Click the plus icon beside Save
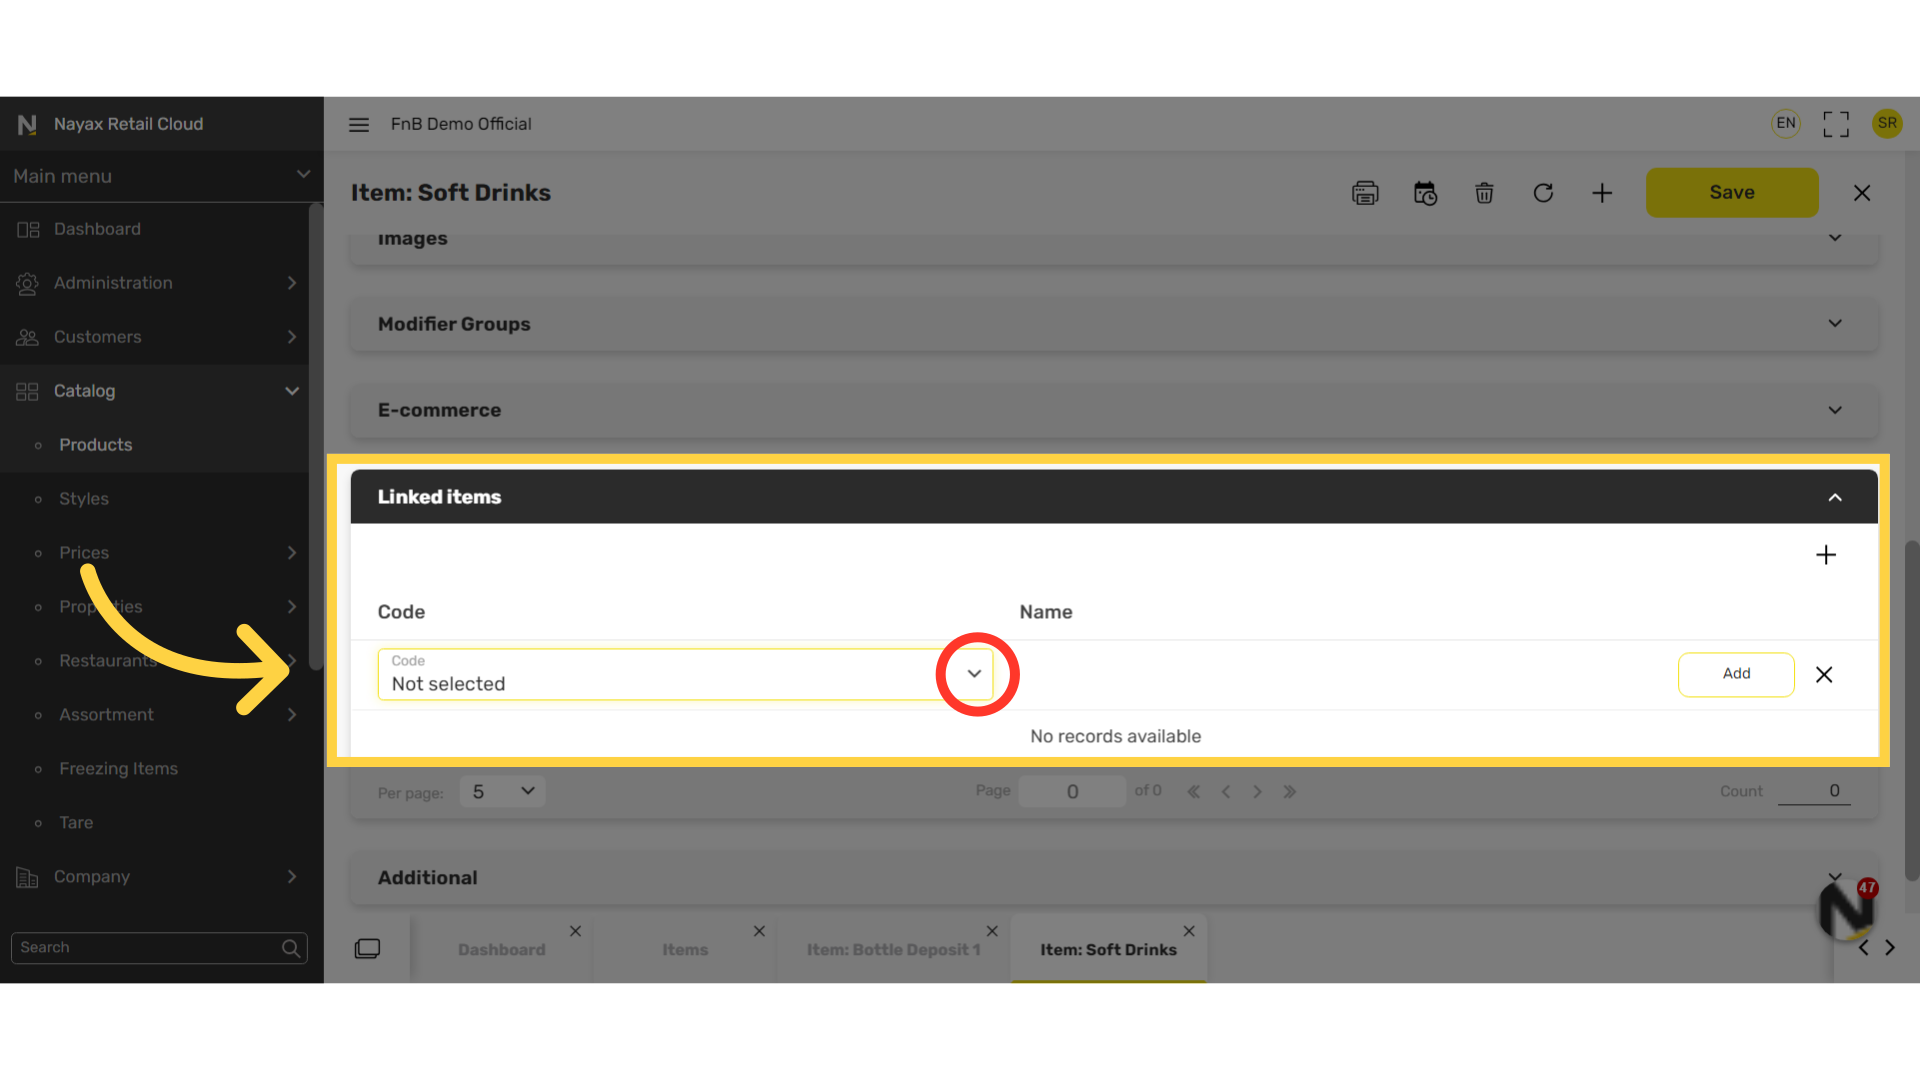 pos(1602,193)
